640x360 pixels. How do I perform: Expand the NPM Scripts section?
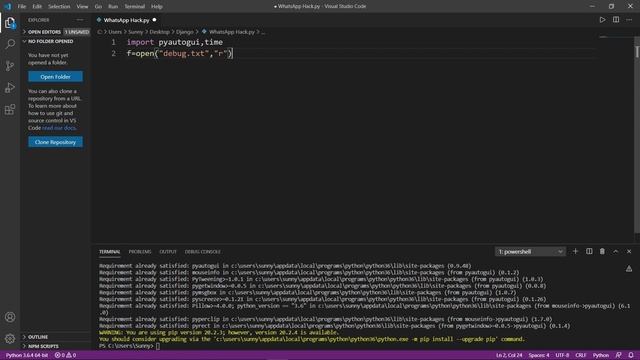click(55, 346)
